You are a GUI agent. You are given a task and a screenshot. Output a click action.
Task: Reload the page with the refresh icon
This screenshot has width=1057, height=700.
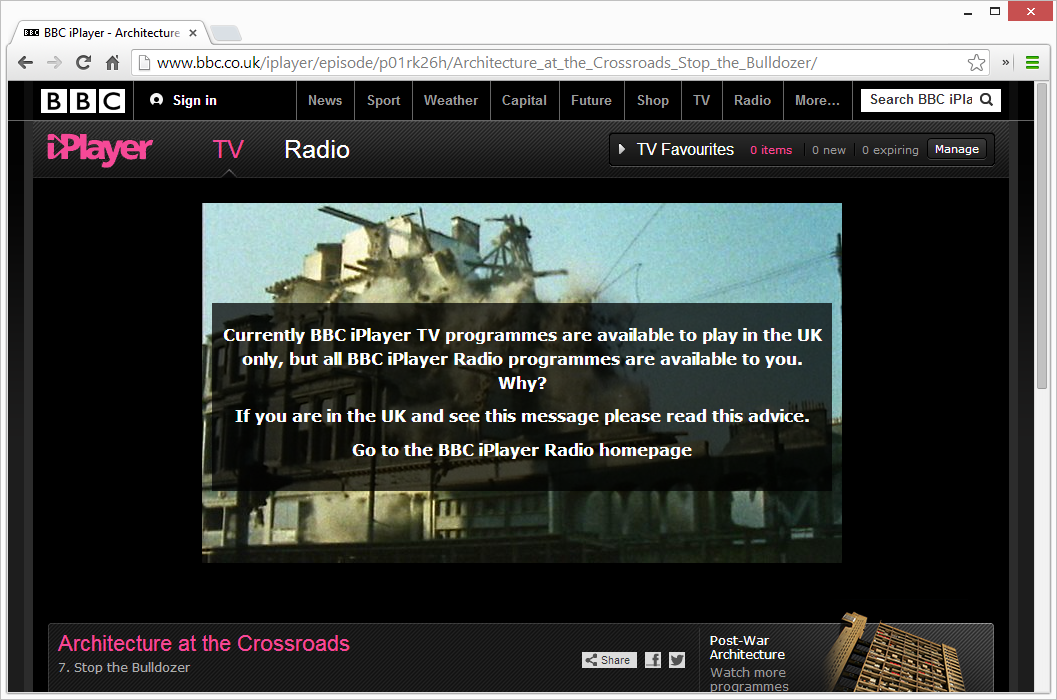(84, 63)
